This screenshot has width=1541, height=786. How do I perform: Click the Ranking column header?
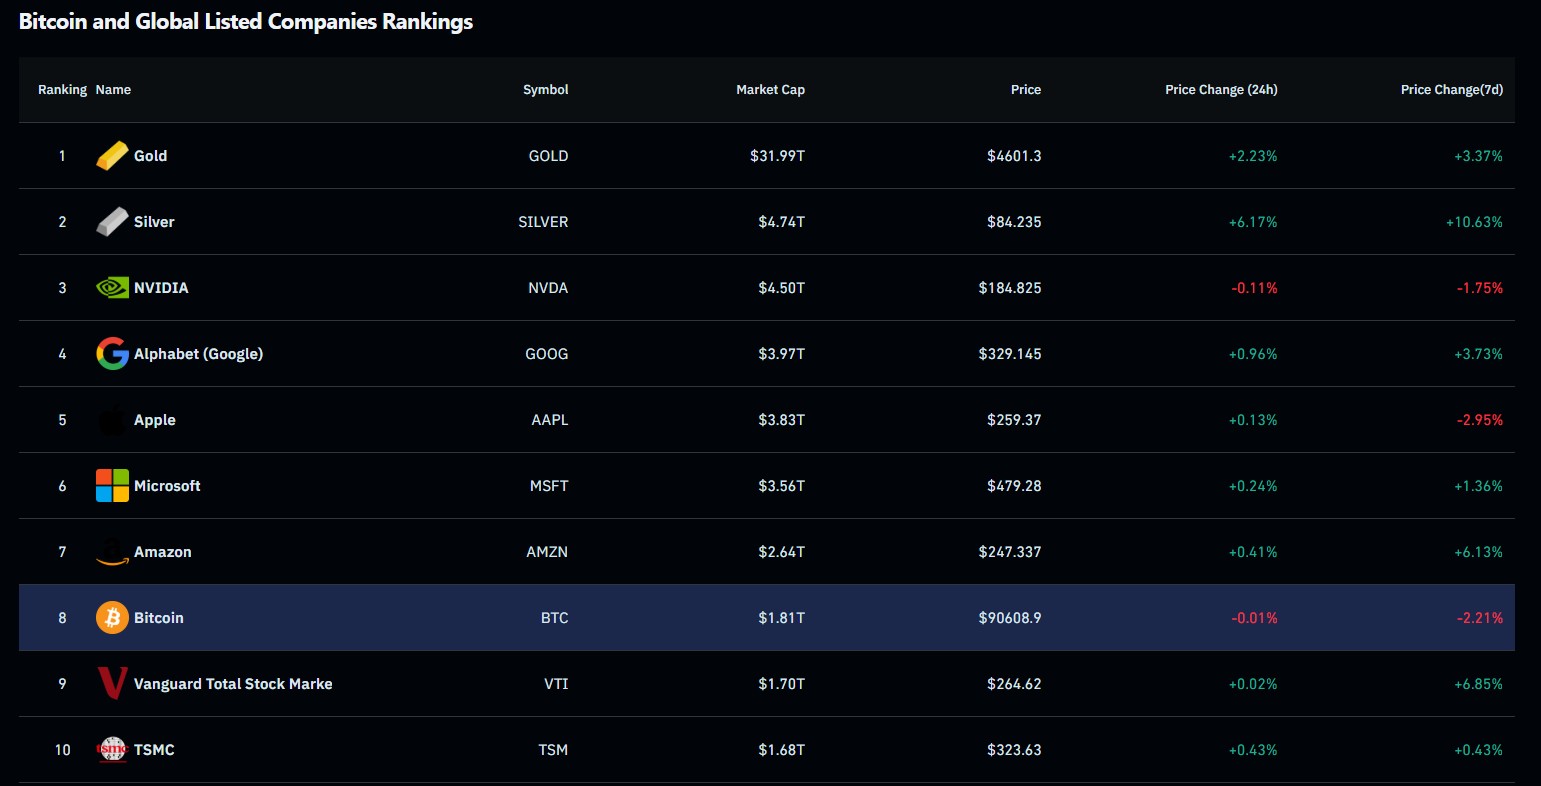pos(62,90)
